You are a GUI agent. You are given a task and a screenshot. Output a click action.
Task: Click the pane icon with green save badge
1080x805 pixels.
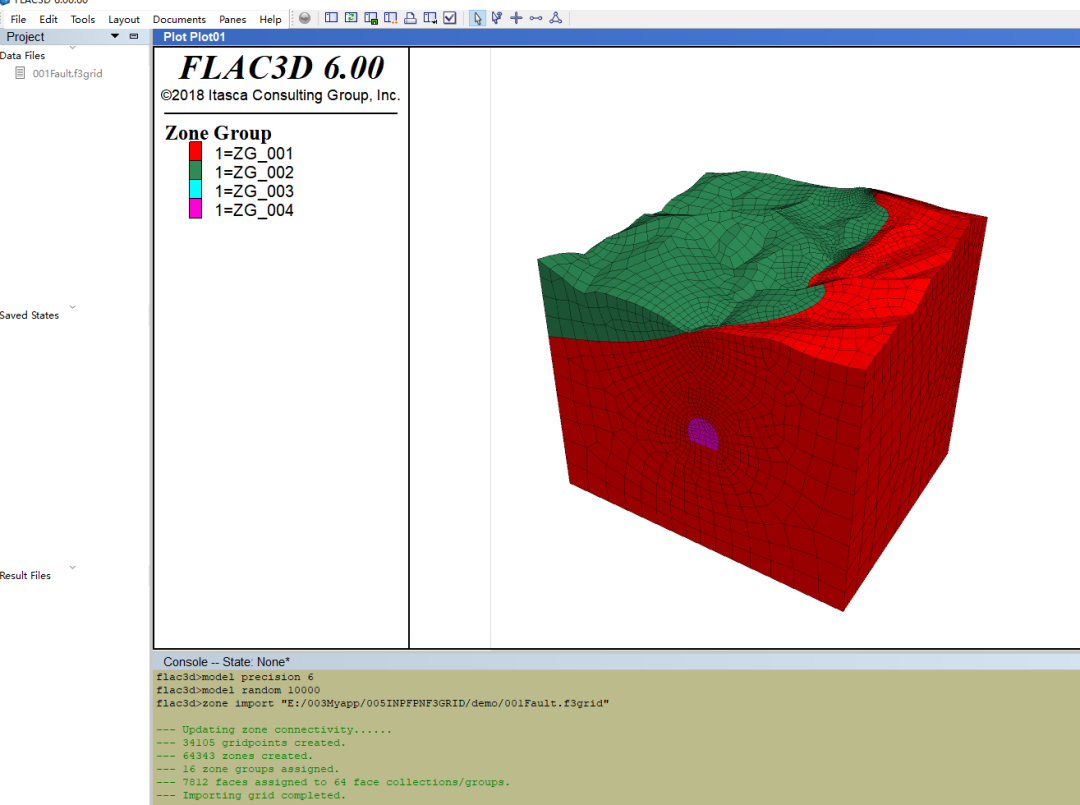371,18
